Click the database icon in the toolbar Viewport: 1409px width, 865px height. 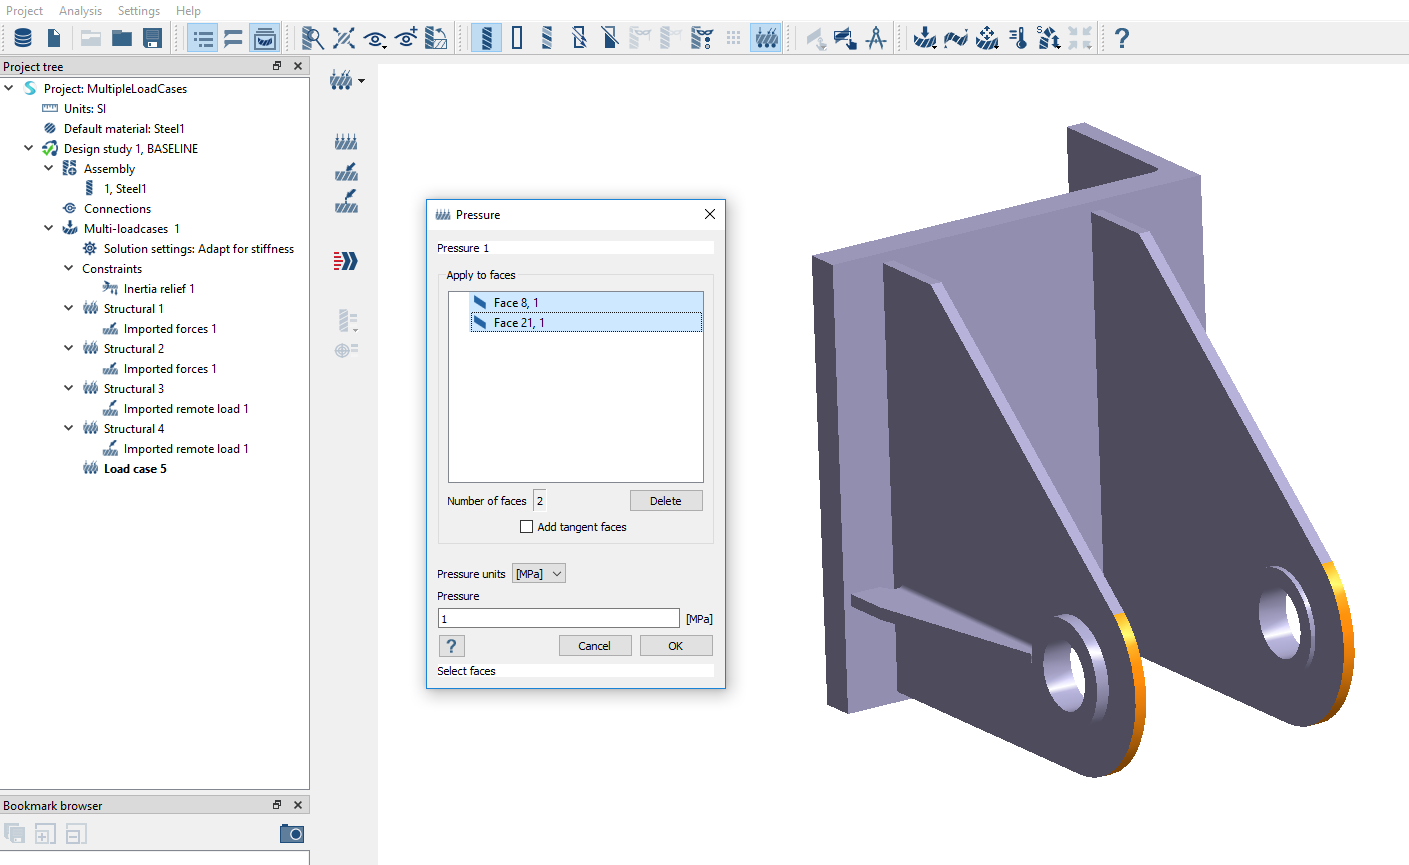[23, 38]
